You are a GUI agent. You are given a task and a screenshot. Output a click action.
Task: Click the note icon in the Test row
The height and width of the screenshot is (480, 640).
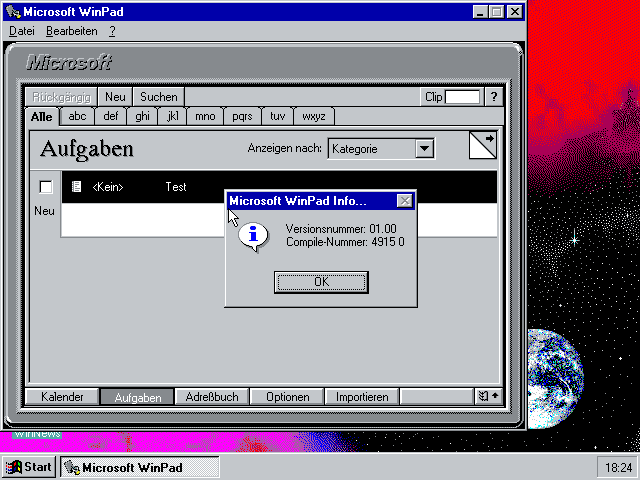coord(76,187)
